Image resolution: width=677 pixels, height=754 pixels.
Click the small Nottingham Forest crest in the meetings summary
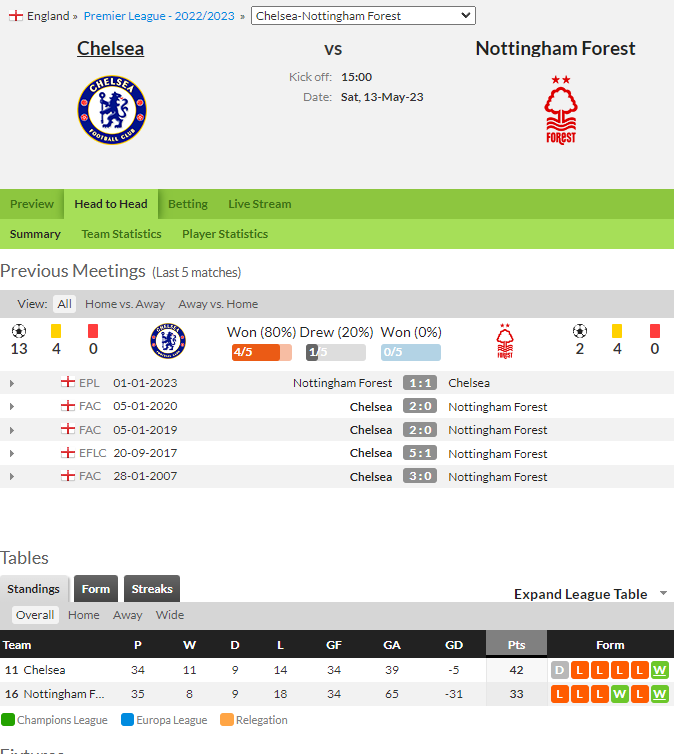[505, 341]
